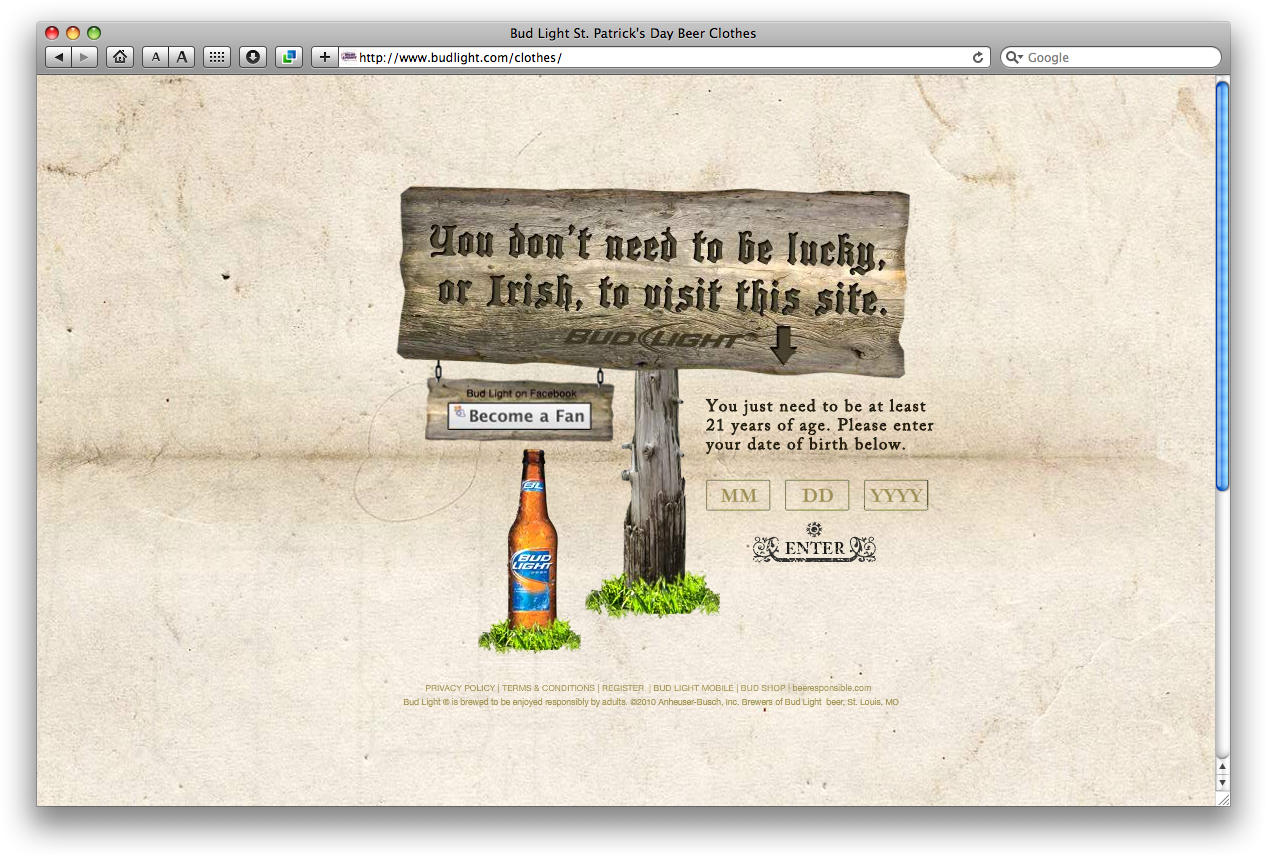Image resolution: width=1266 pixels, height=857 pixels.
Task: Select the MM month birth date field
Action: 738,495
